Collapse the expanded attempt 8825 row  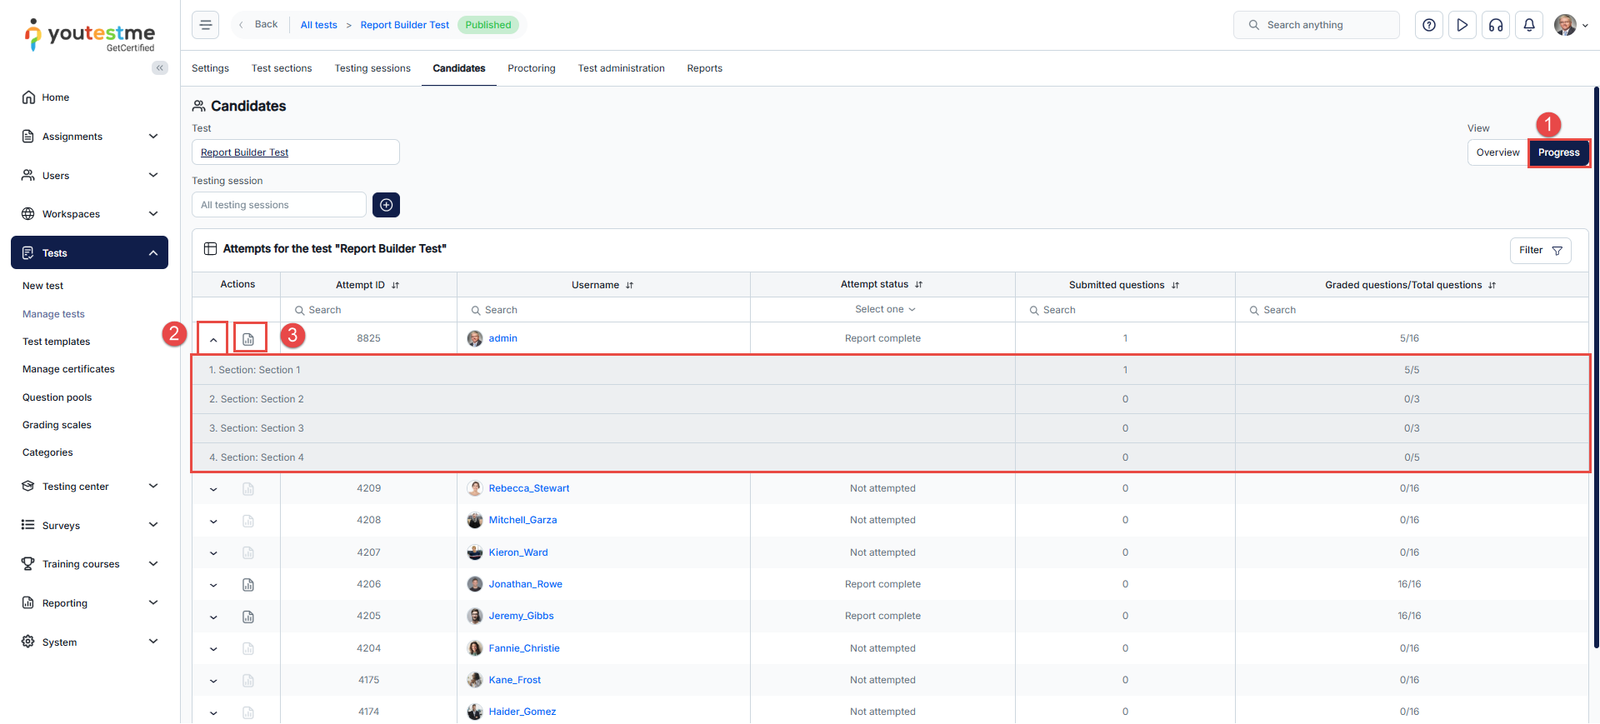point(213,339)
